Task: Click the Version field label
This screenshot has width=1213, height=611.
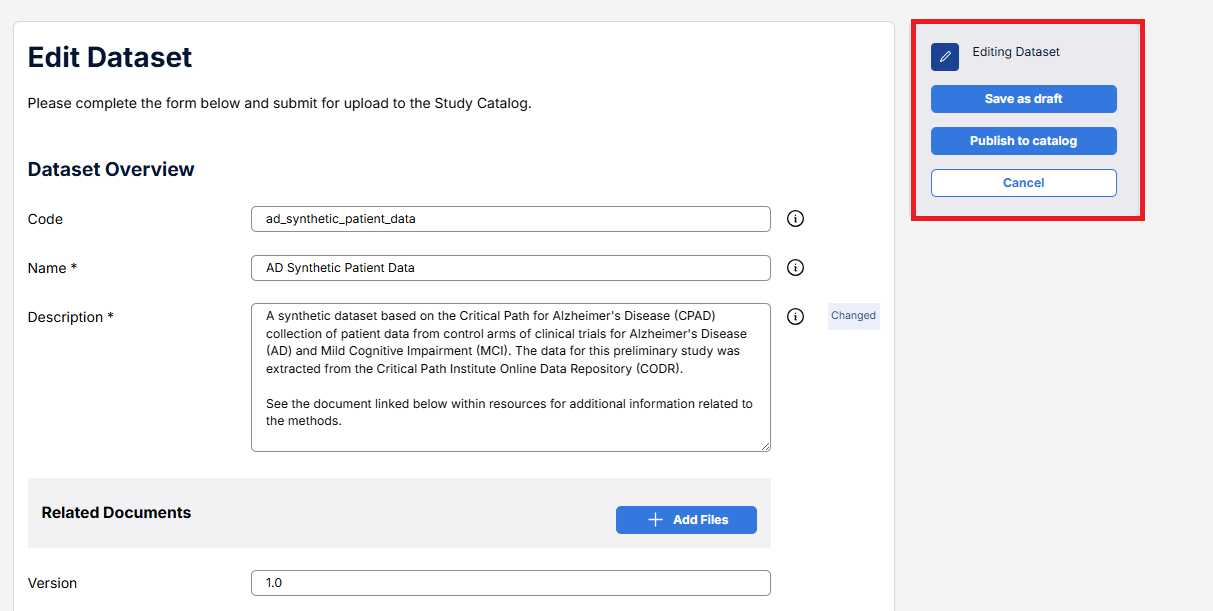Action: tap(52, 583)
